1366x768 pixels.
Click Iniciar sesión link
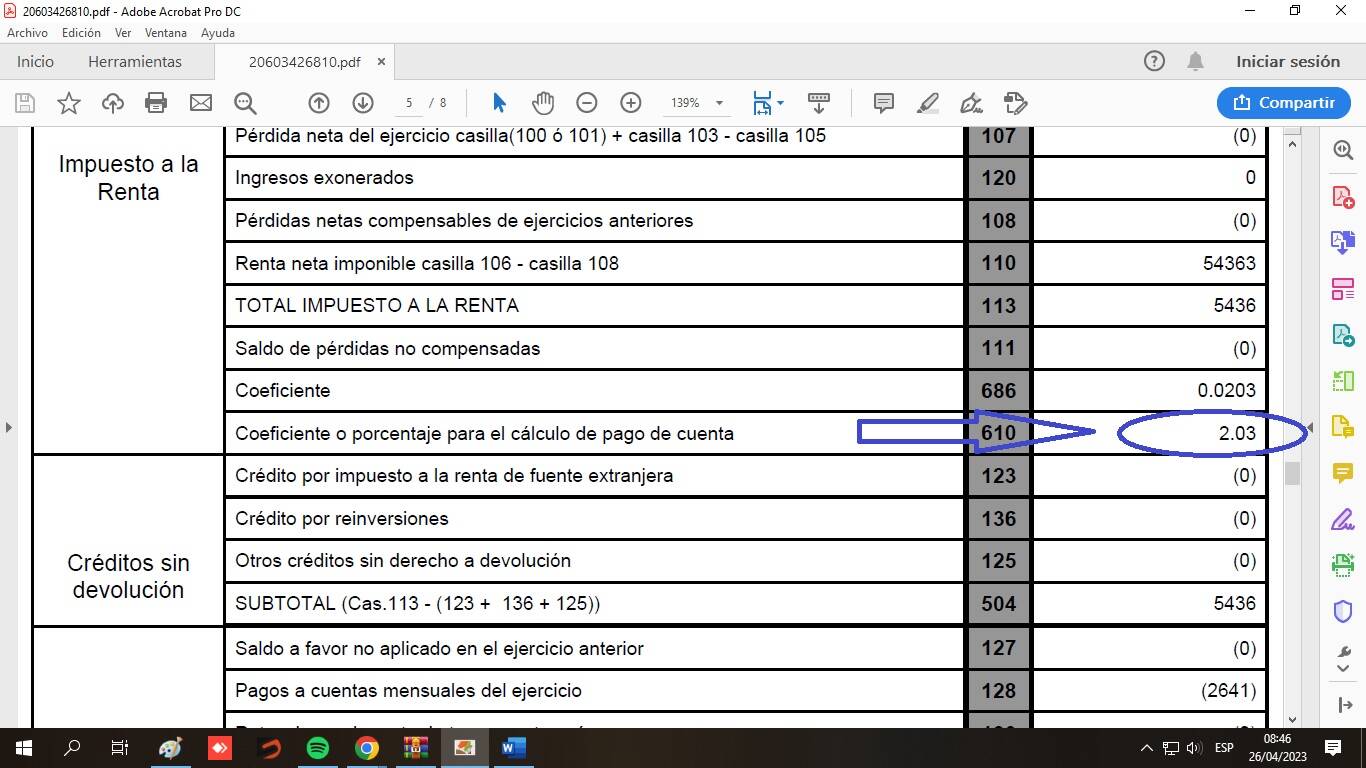pyautogui.click(x=1287, y=62)
